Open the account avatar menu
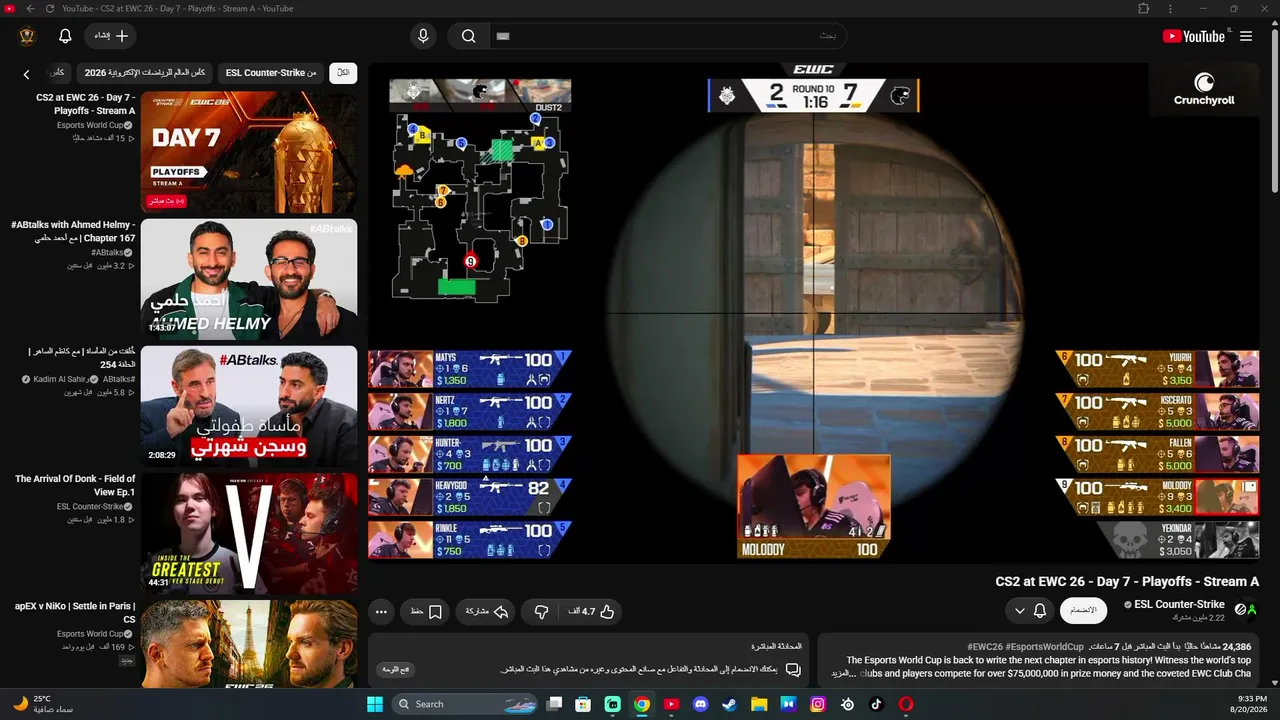This screenshot has height=720, width=1280. point(27,36)
